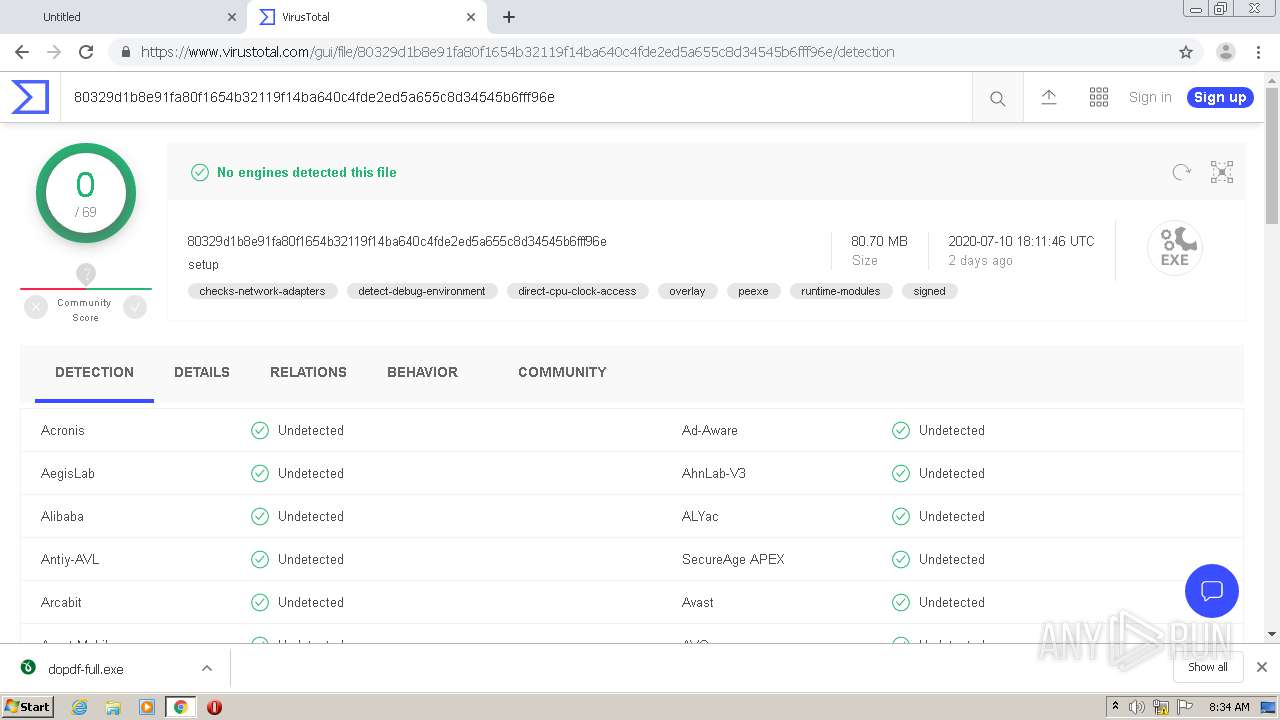Click the taskbar clock 8:34 AM
Viewport: 1280px width, 720px height.
click(1229, 707)
